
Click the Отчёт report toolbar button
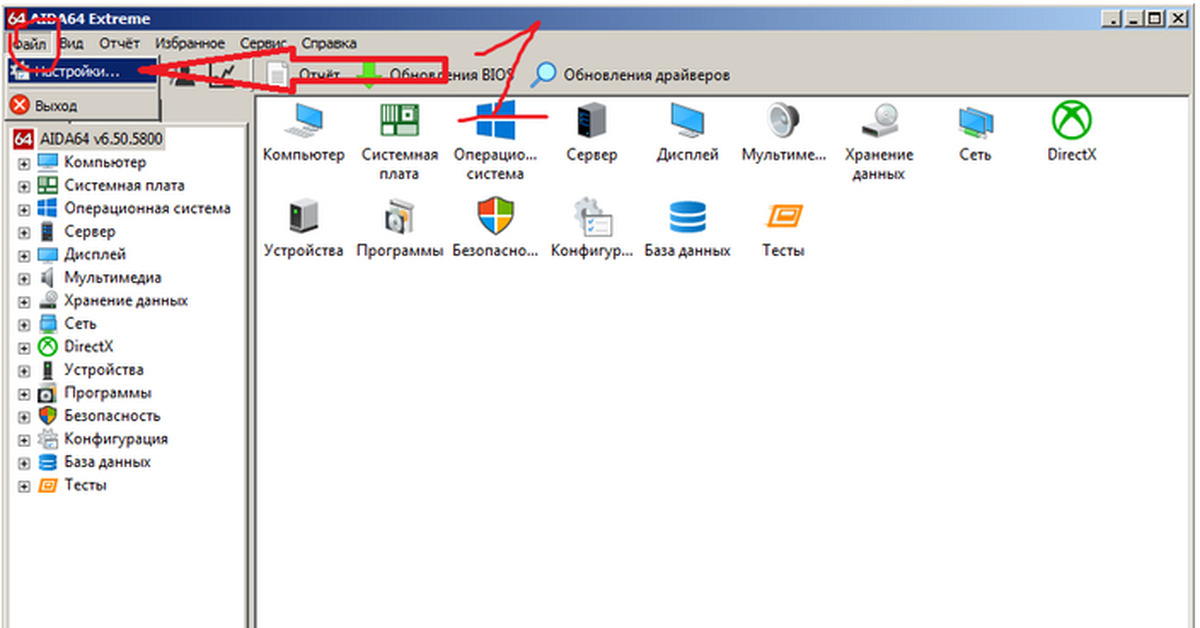tap(306, 75)
